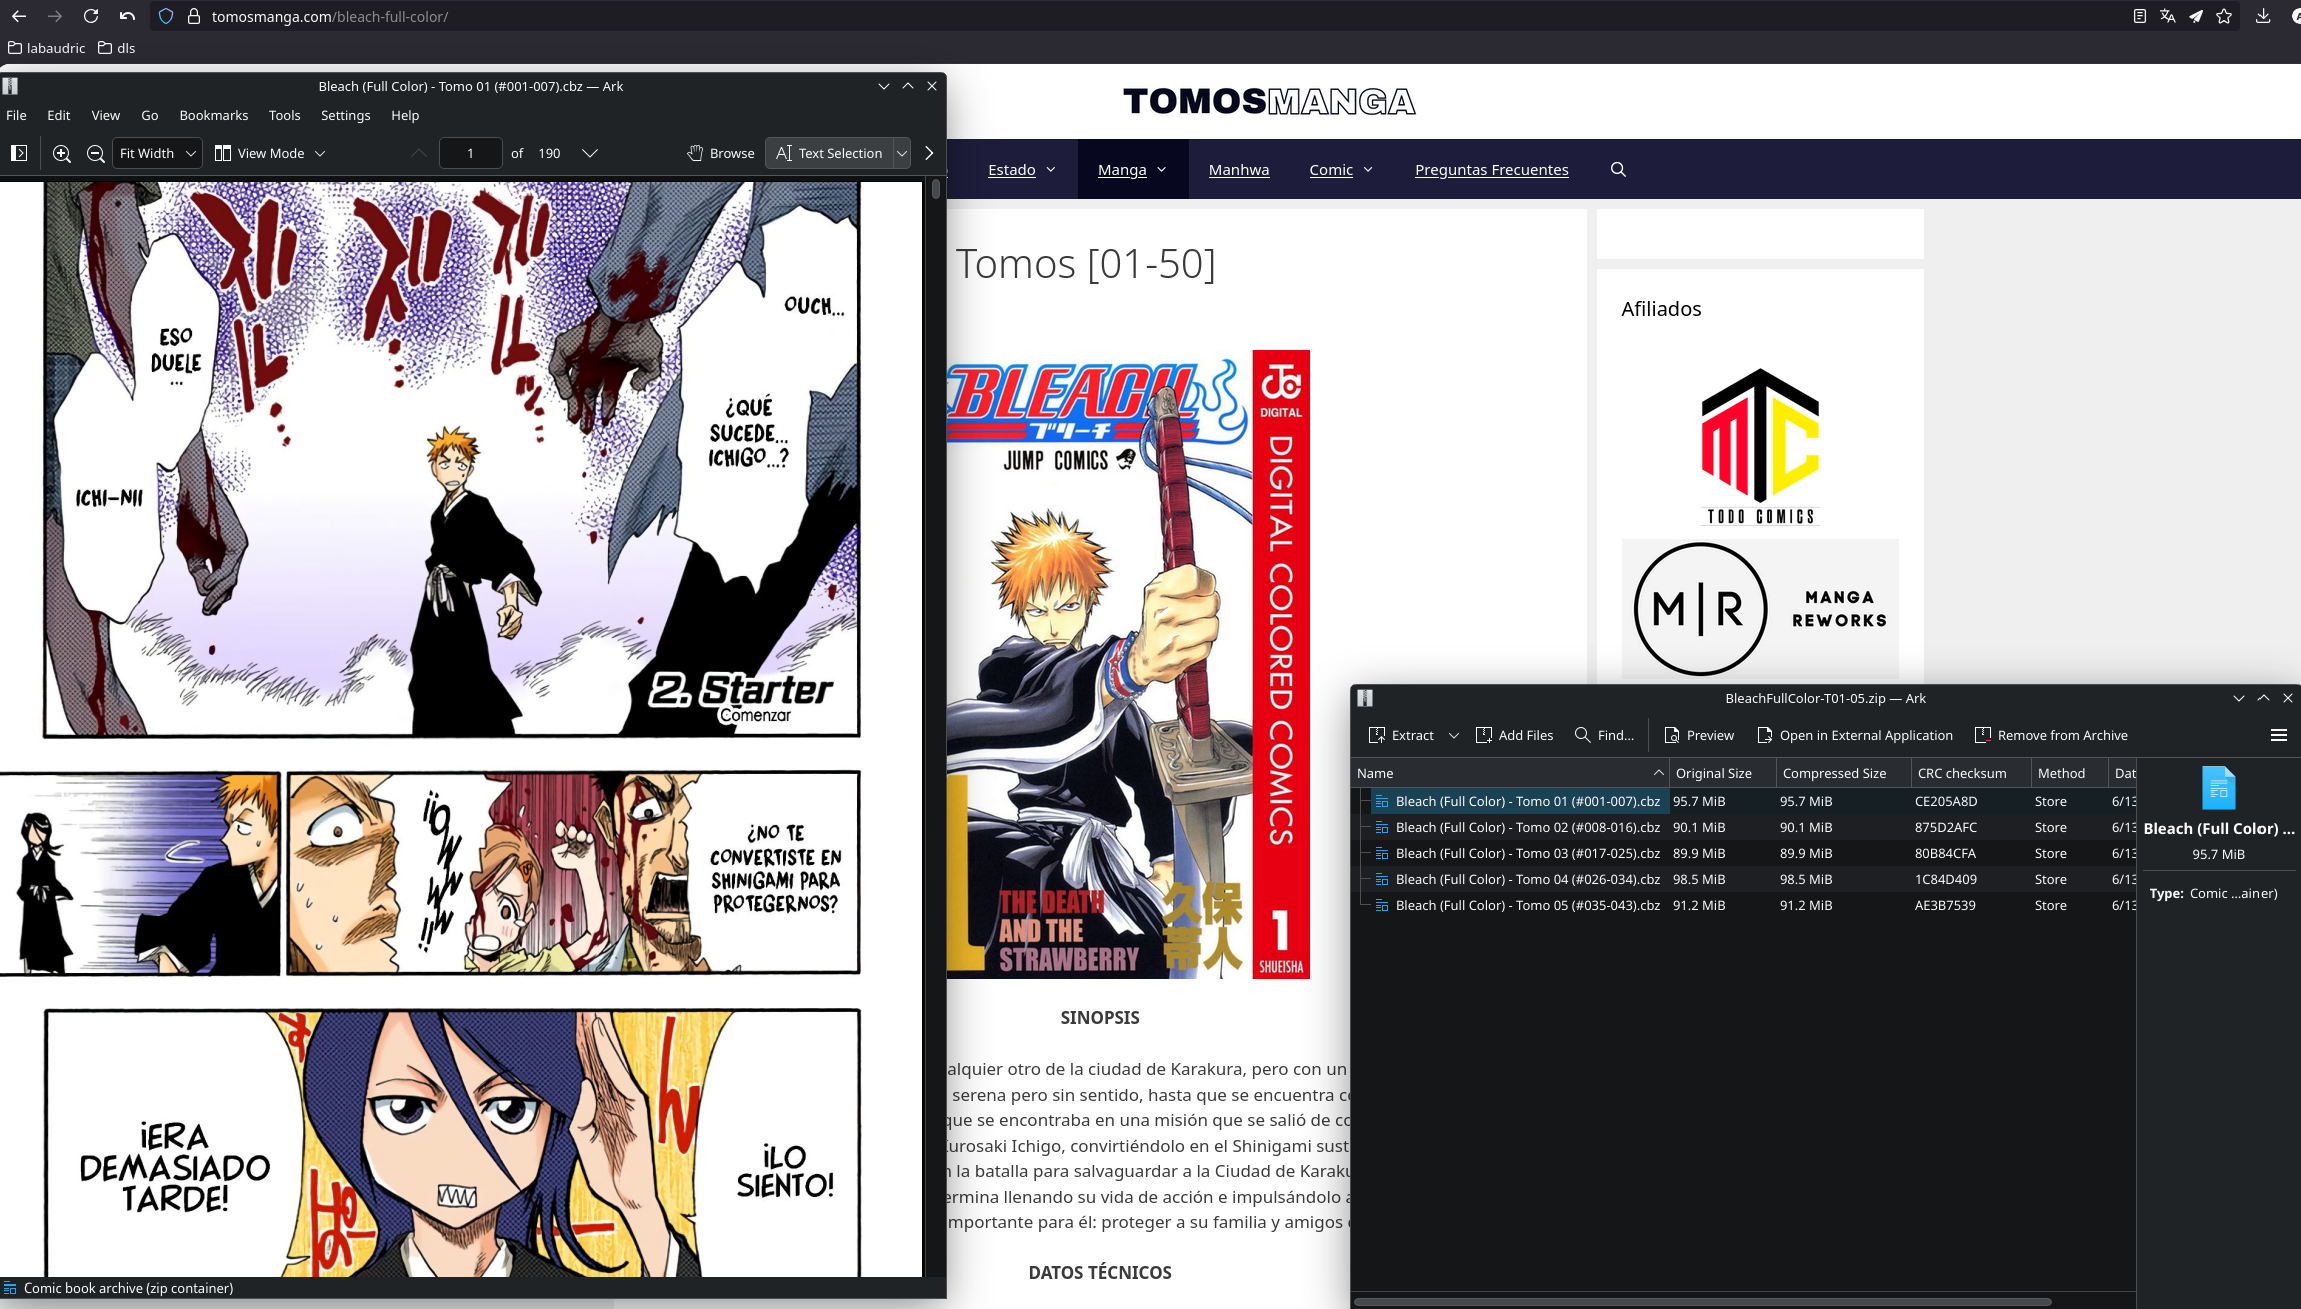Click the browser reload icon

[x=91, y=16]
